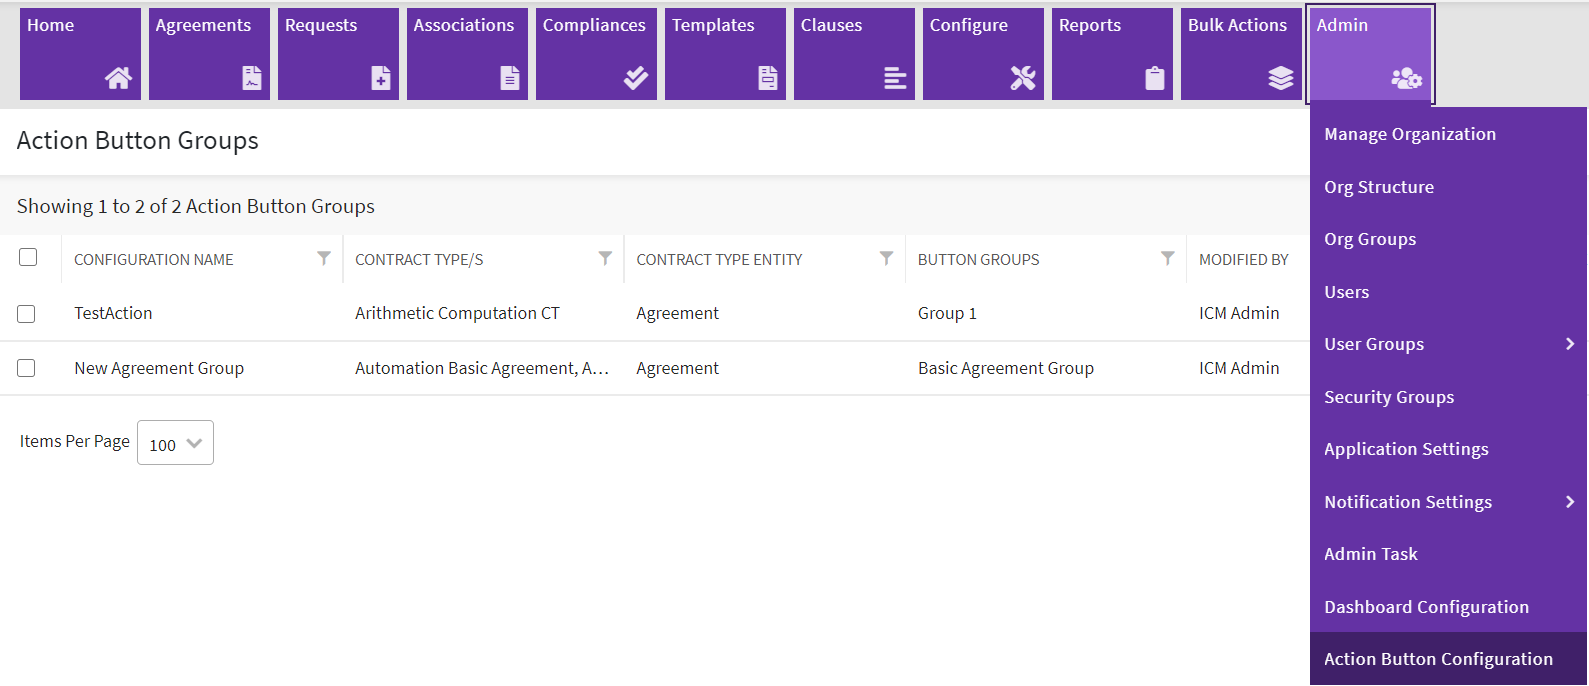The height and width of the screenshot is (686, 1589).
Task: Open the Items Per Page dropdown
Action: [175, 443]
